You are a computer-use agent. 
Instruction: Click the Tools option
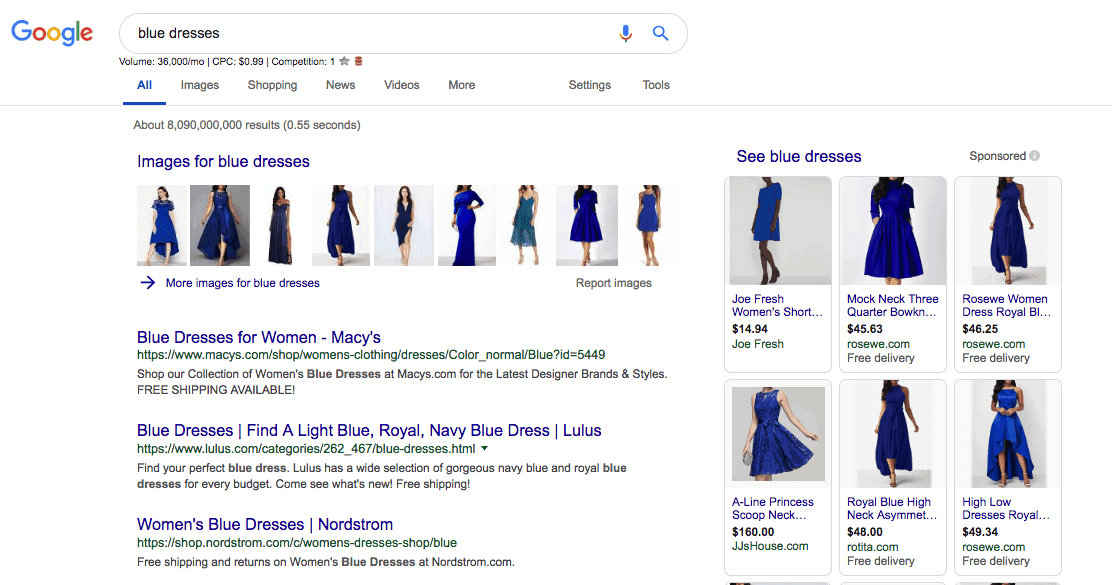click(x=656, y=85)
